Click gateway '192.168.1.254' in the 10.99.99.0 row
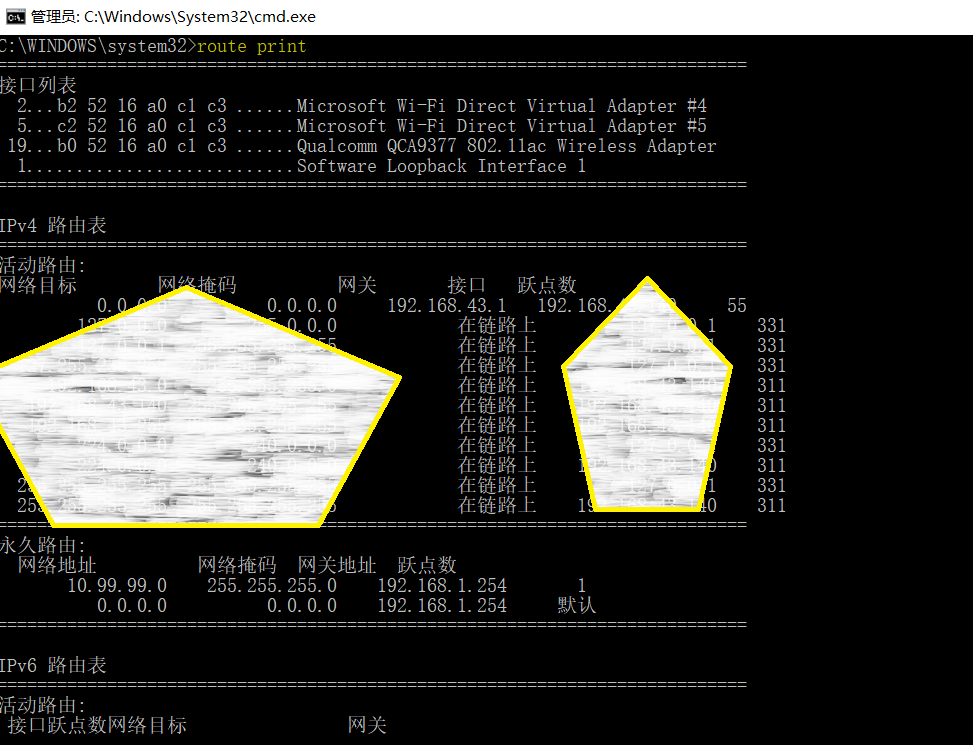The height and width of the screenshot is (745, 973). click(x=442, y=586)
